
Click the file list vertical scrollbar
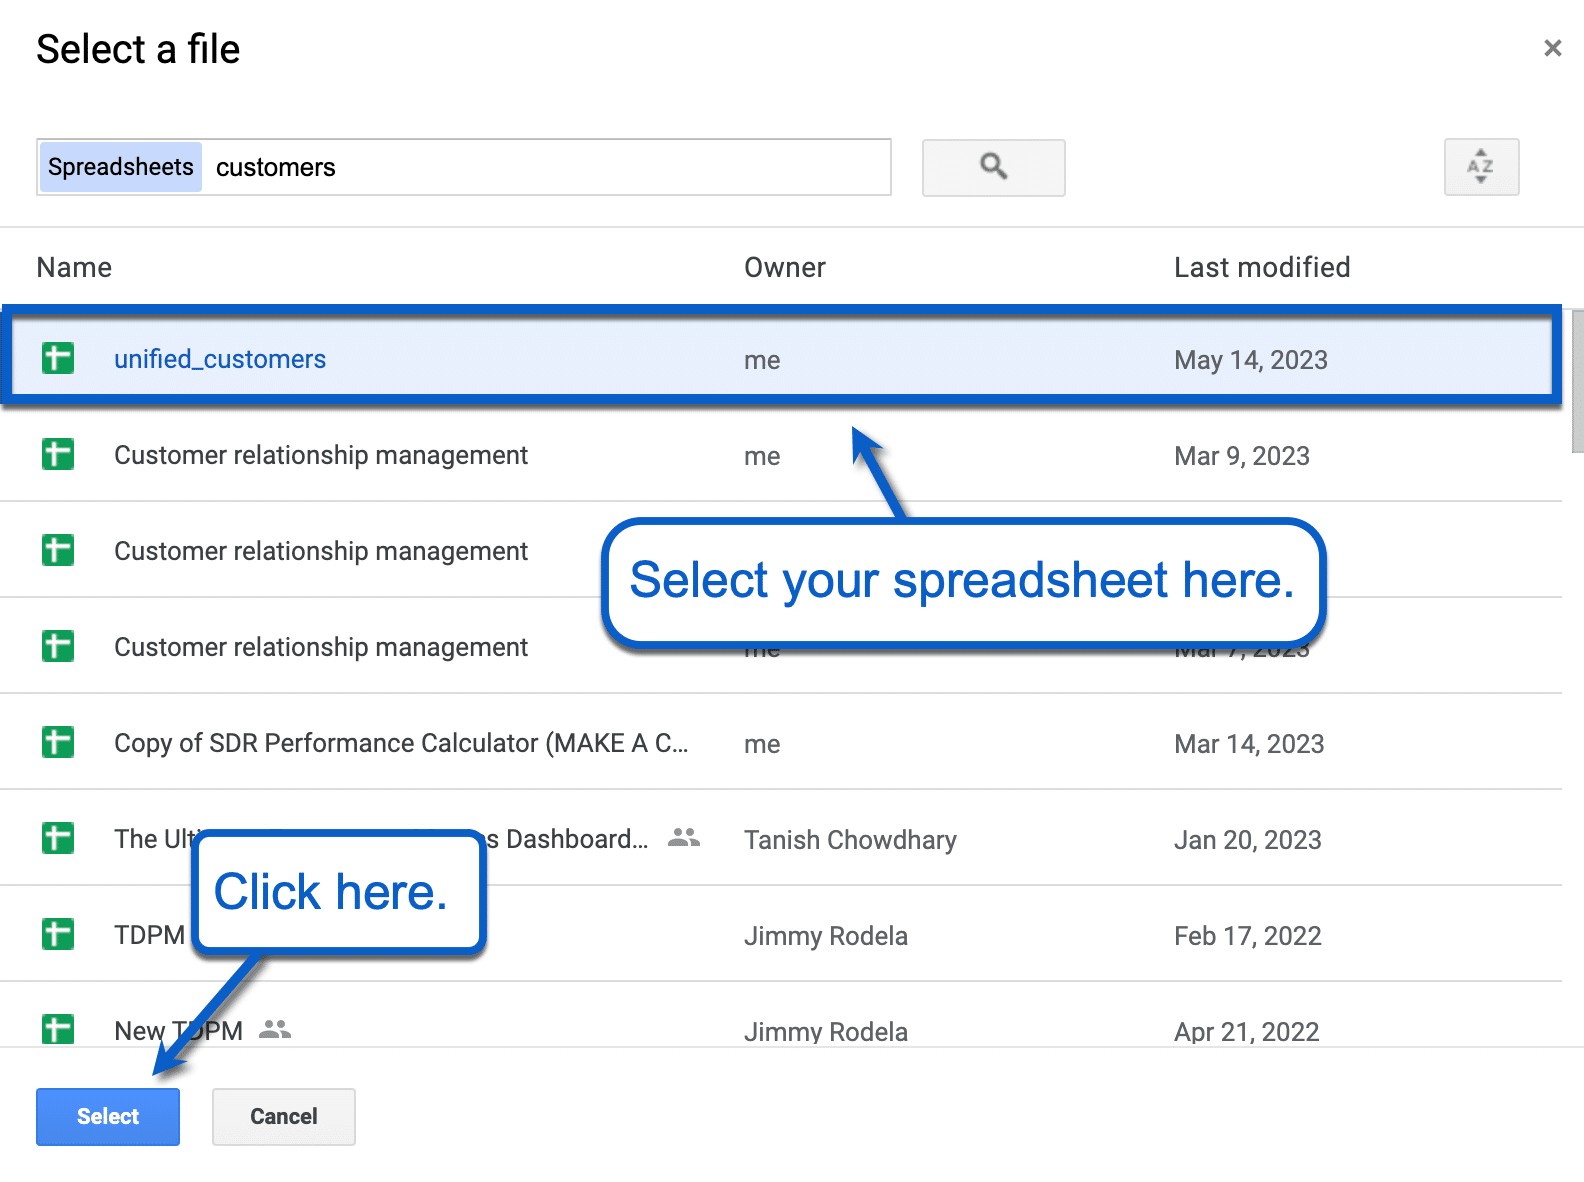(1577, 382)
